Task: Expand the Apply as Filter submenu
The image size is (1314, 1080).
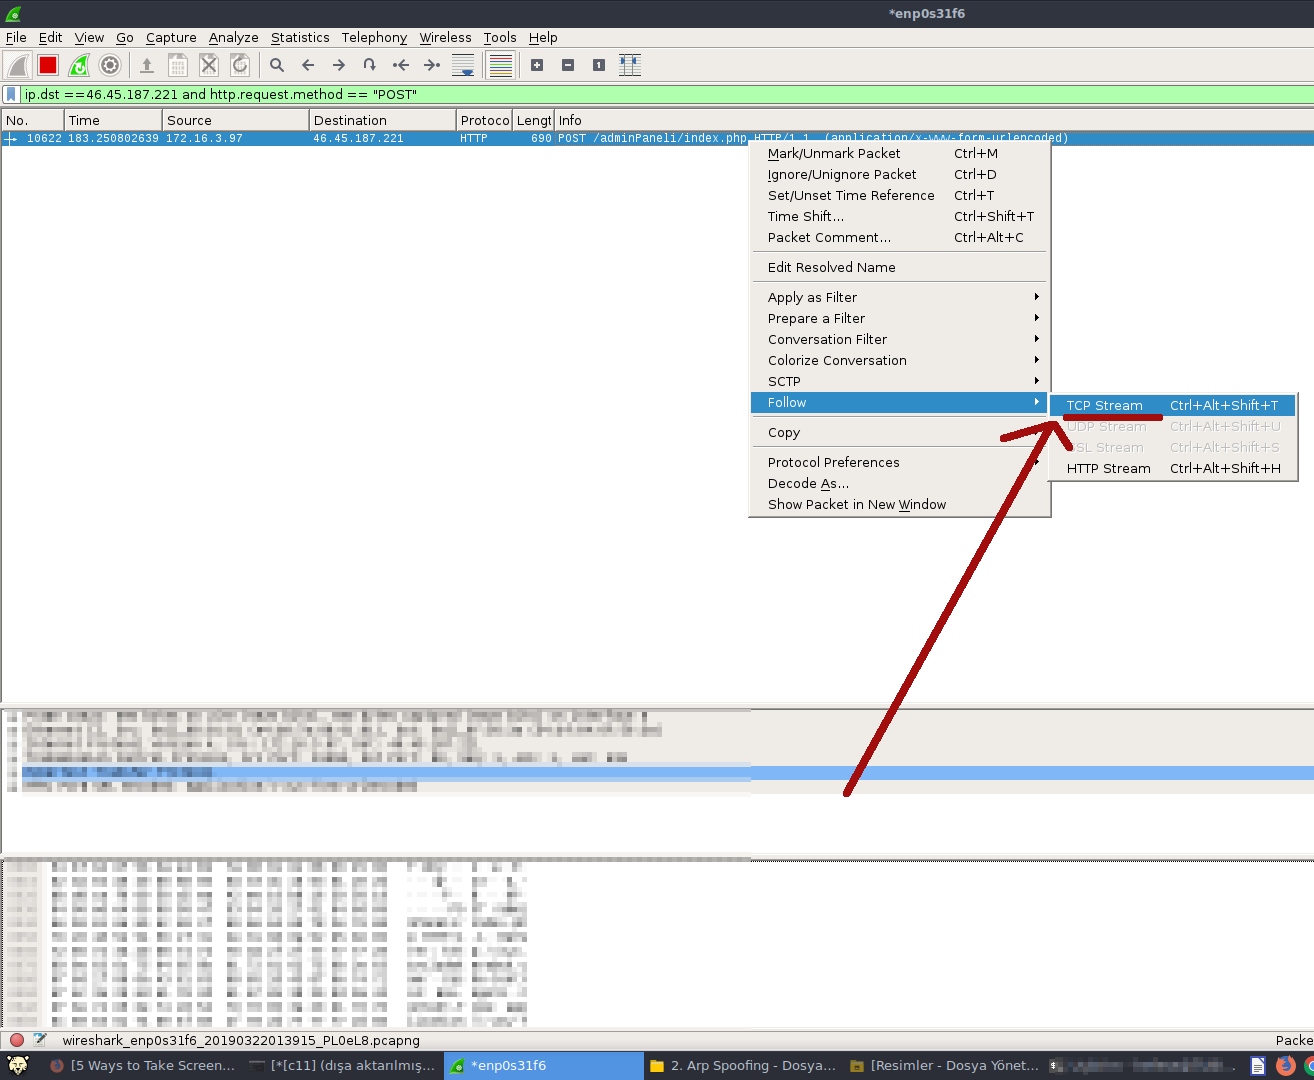Action: pyautogui.click(x=900, y=297)
